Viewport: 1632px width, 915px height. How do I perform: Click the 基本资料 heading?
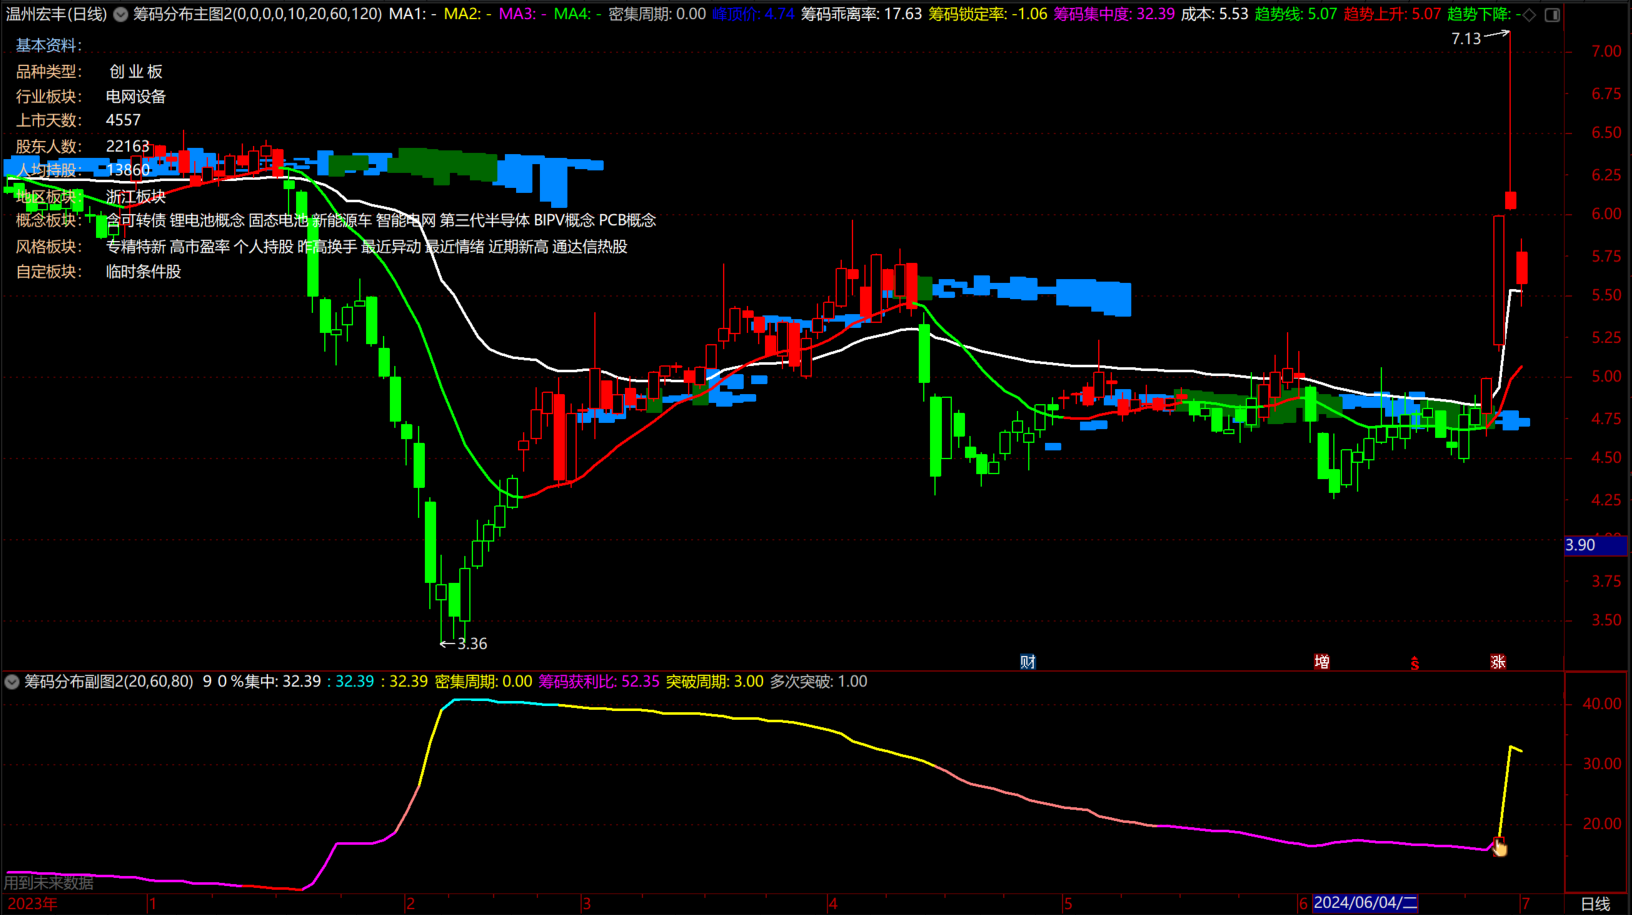point(49,45)
